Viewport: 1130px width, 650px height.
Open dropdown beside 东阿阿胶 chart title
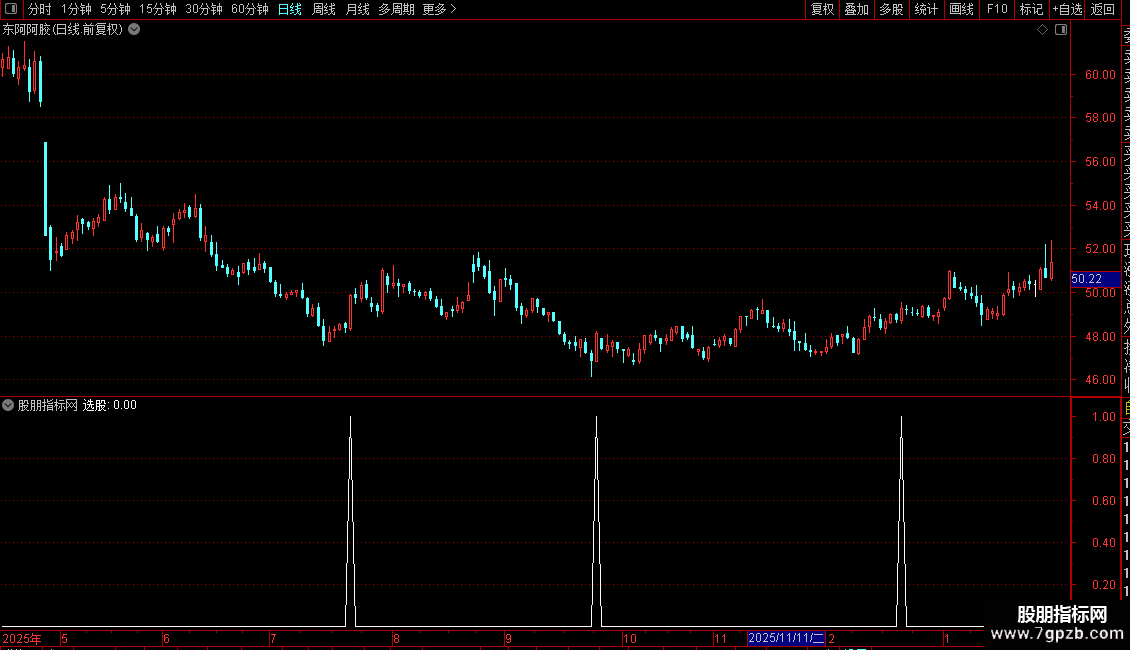(134, 30)
